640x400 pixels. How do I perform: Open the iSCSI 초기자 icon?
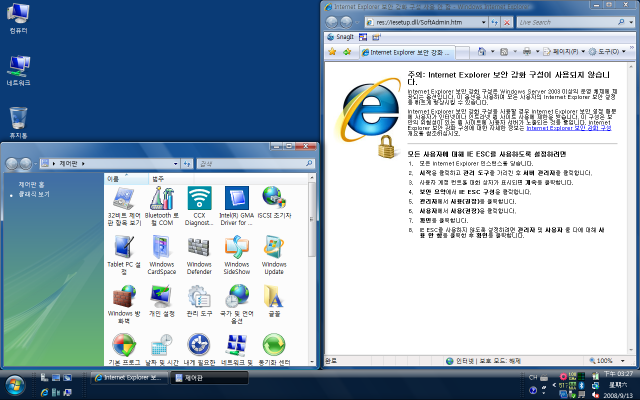[274, 203]
